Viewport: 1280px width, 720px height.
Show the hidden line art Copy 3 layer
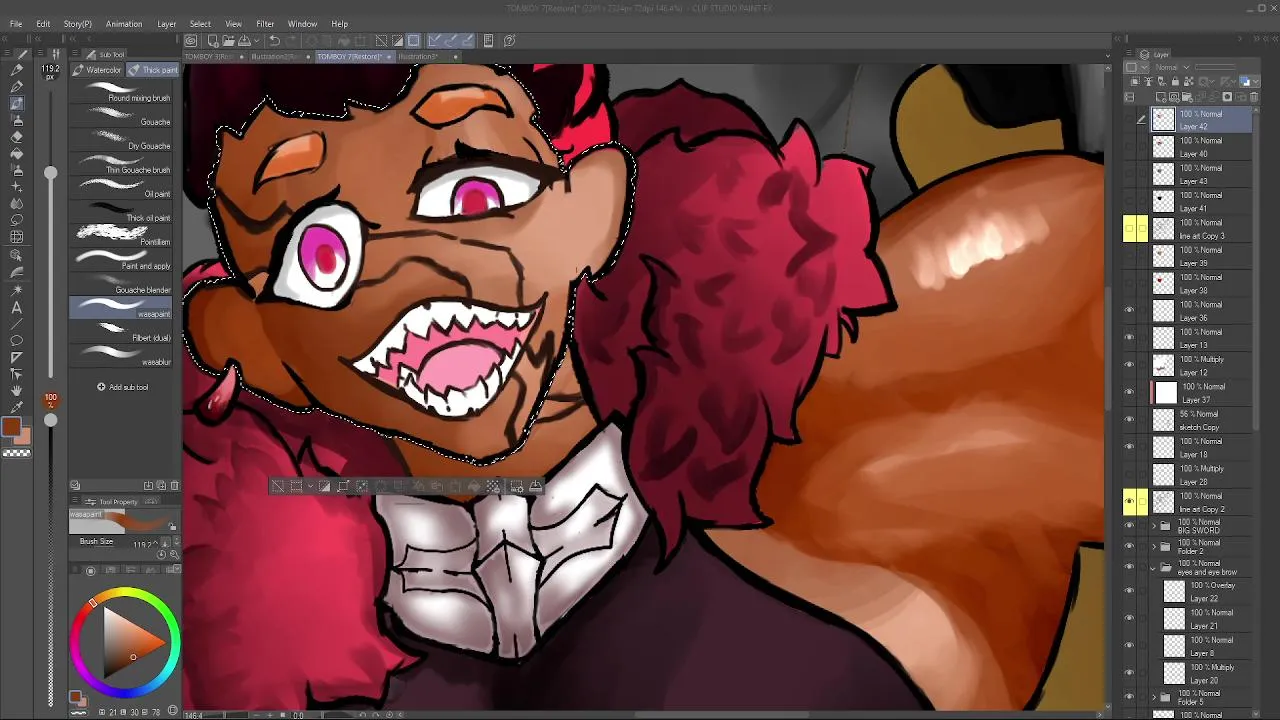click(1129, 229)
